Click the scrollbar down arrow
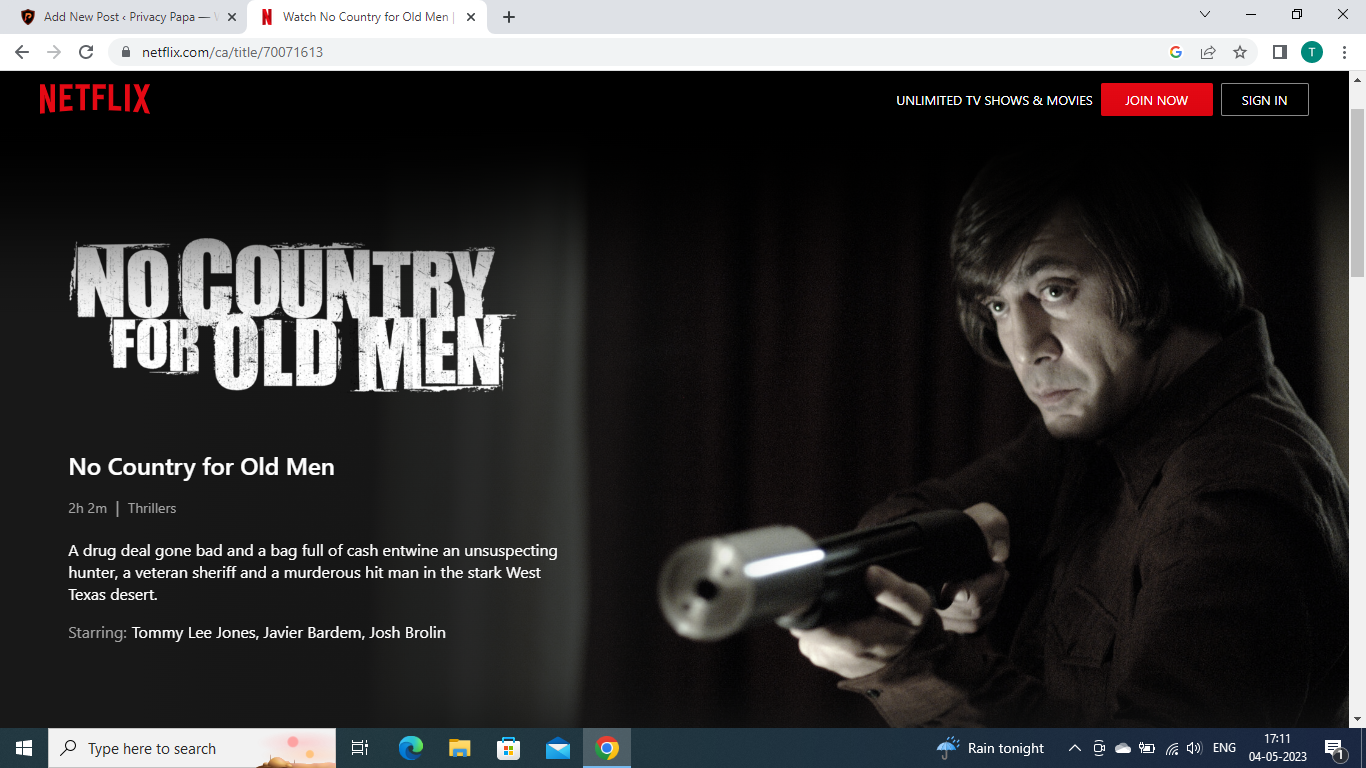This screenshot has height=768, width=1366. point(1357,719)
